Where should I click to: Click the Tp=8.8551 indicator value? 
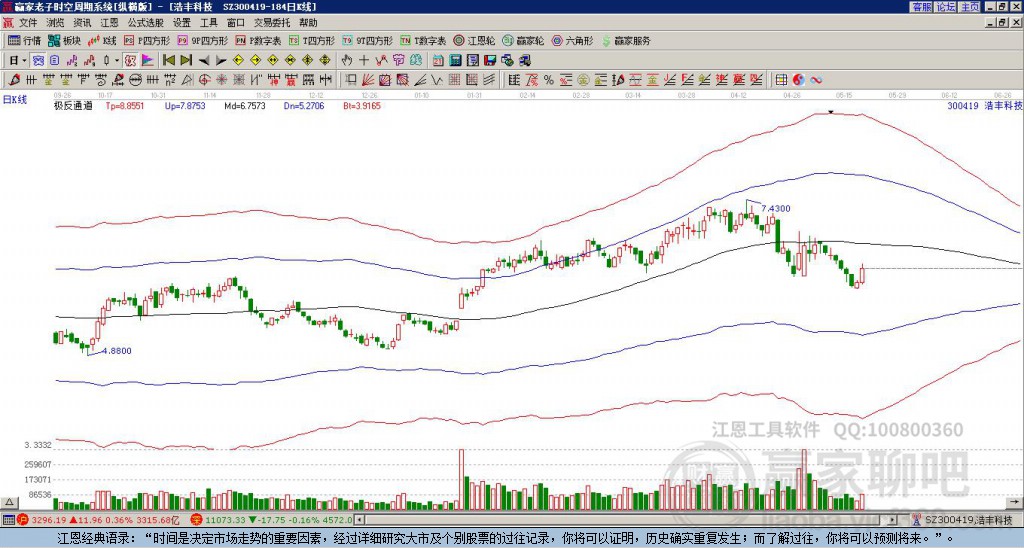[x=125, y=106]
